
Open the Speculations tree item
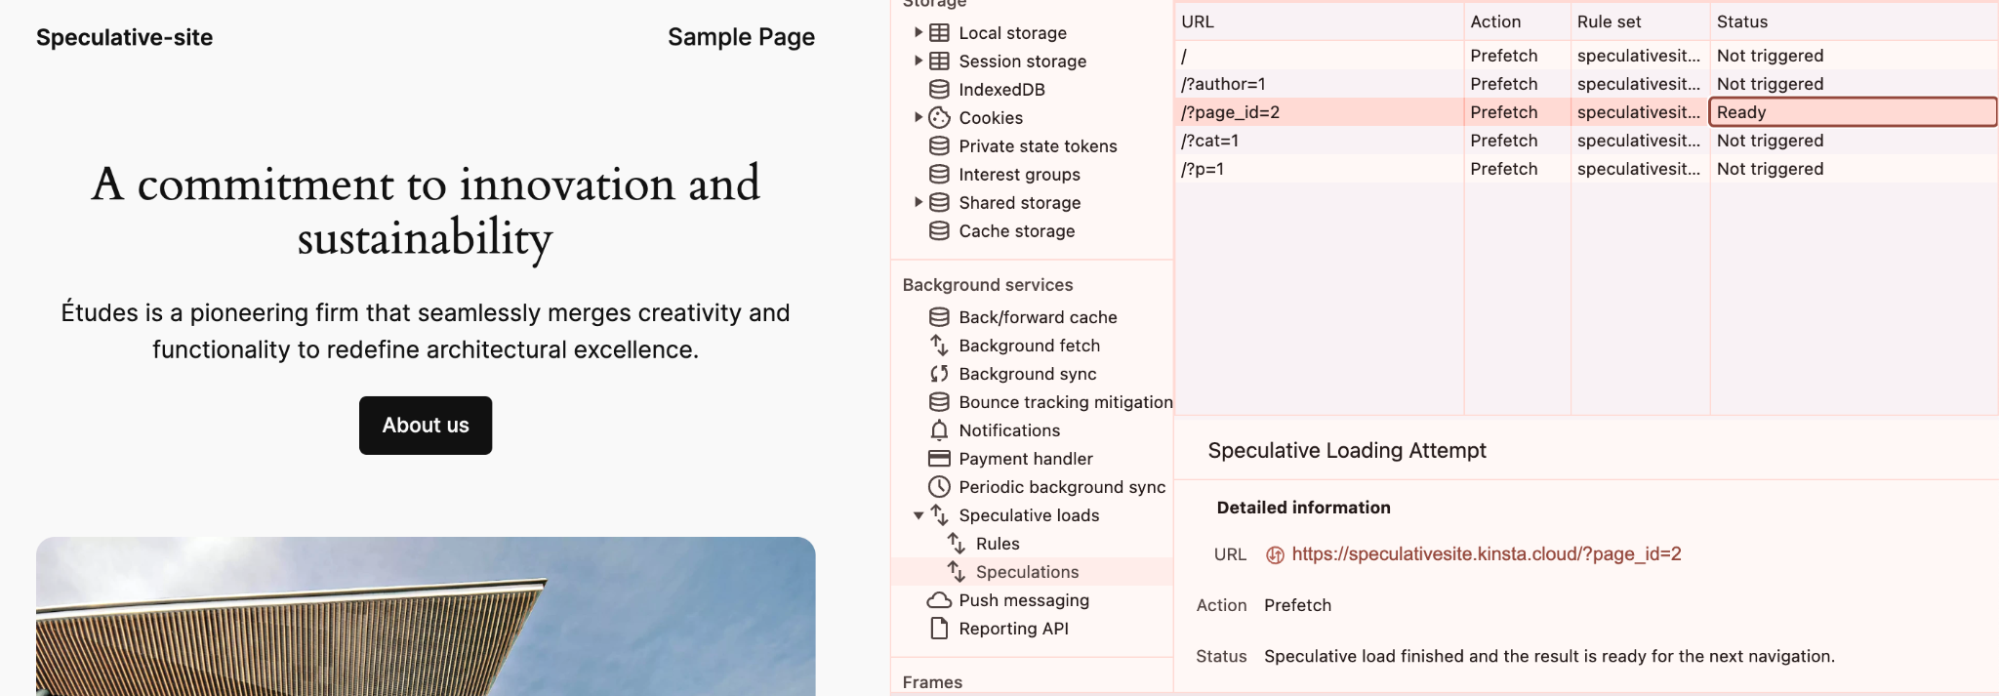point(1027,572)
